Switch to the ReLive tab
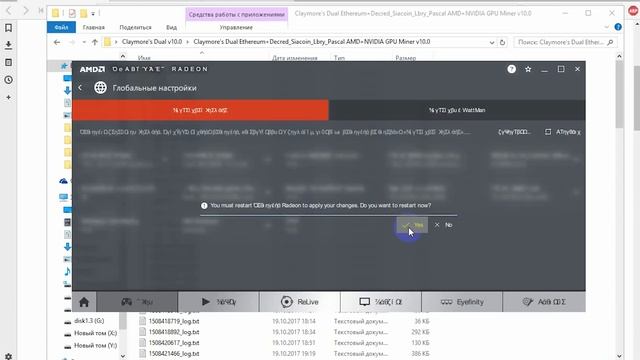This screenshot has height=360, width=640. click(x=300, y=302)
